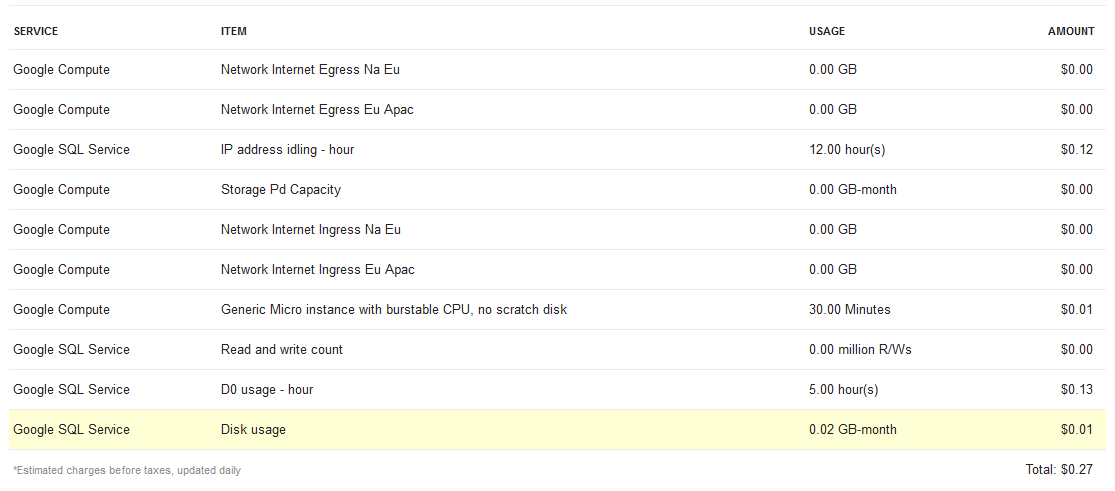
Task: Click Google Compute in the Storage Pd Capacity row
Action: coord(62,190)
